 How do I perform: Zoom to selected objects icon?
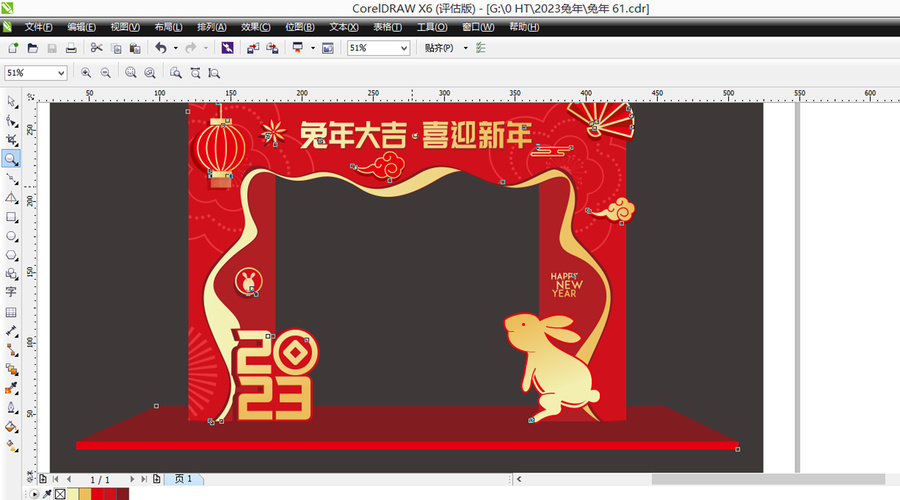(x=131, y=73)
